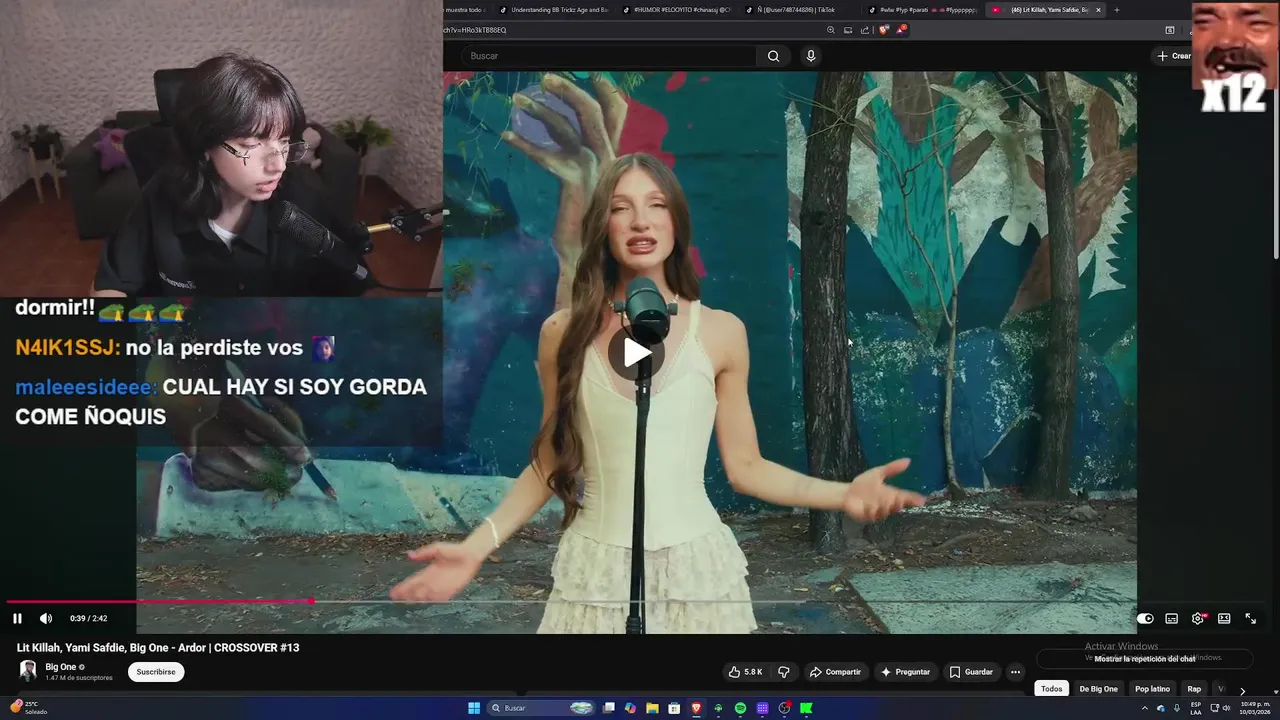
Task: Switch to Brave browser on taskbar
Action: coord(696,708)
